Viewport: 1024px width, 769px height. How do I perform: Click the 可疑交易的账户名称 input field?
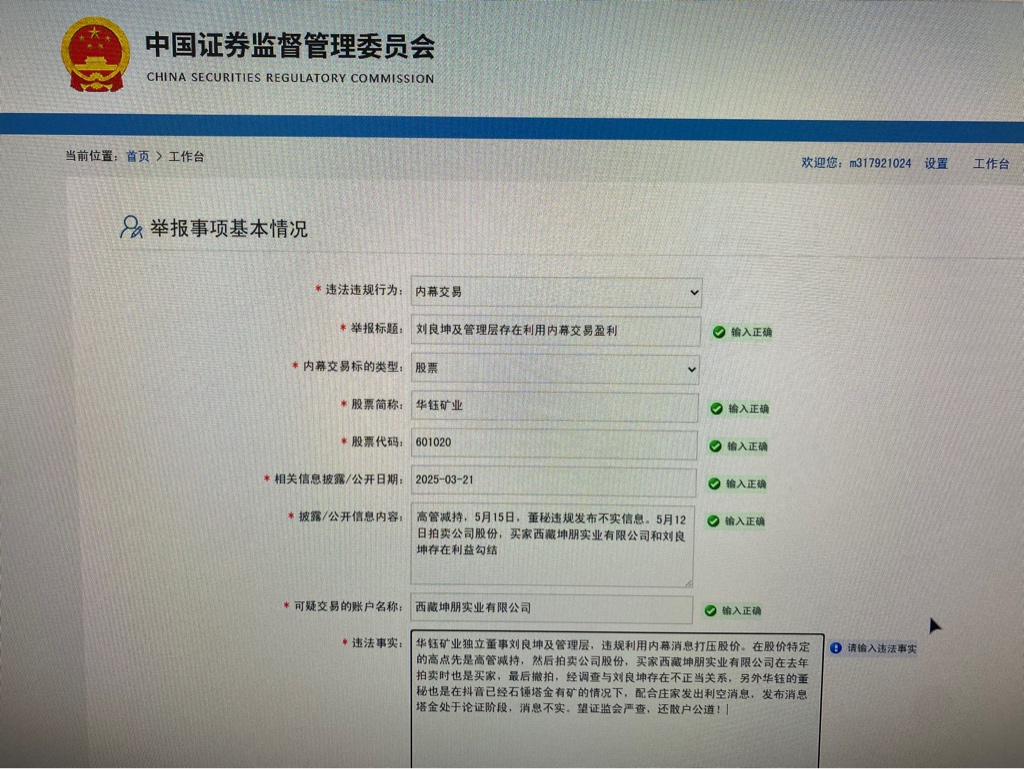click(x=552, y=608)
